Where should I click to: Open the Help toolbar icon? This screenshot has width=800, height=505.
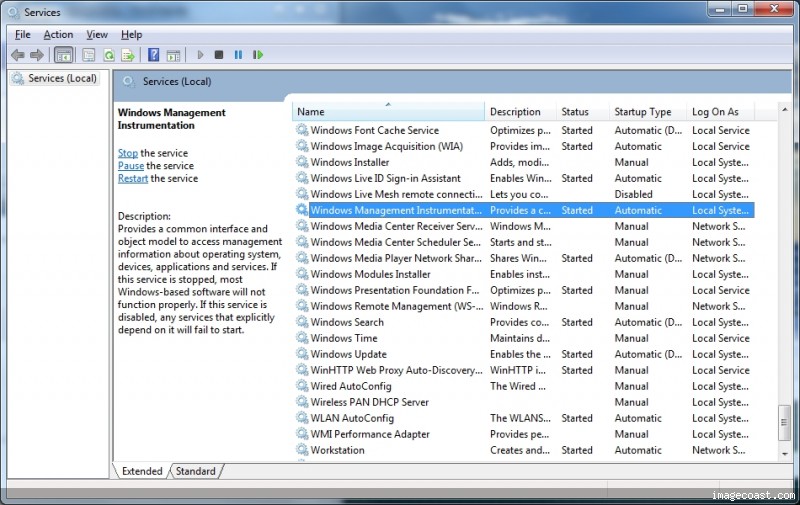(x=154, y=55)
